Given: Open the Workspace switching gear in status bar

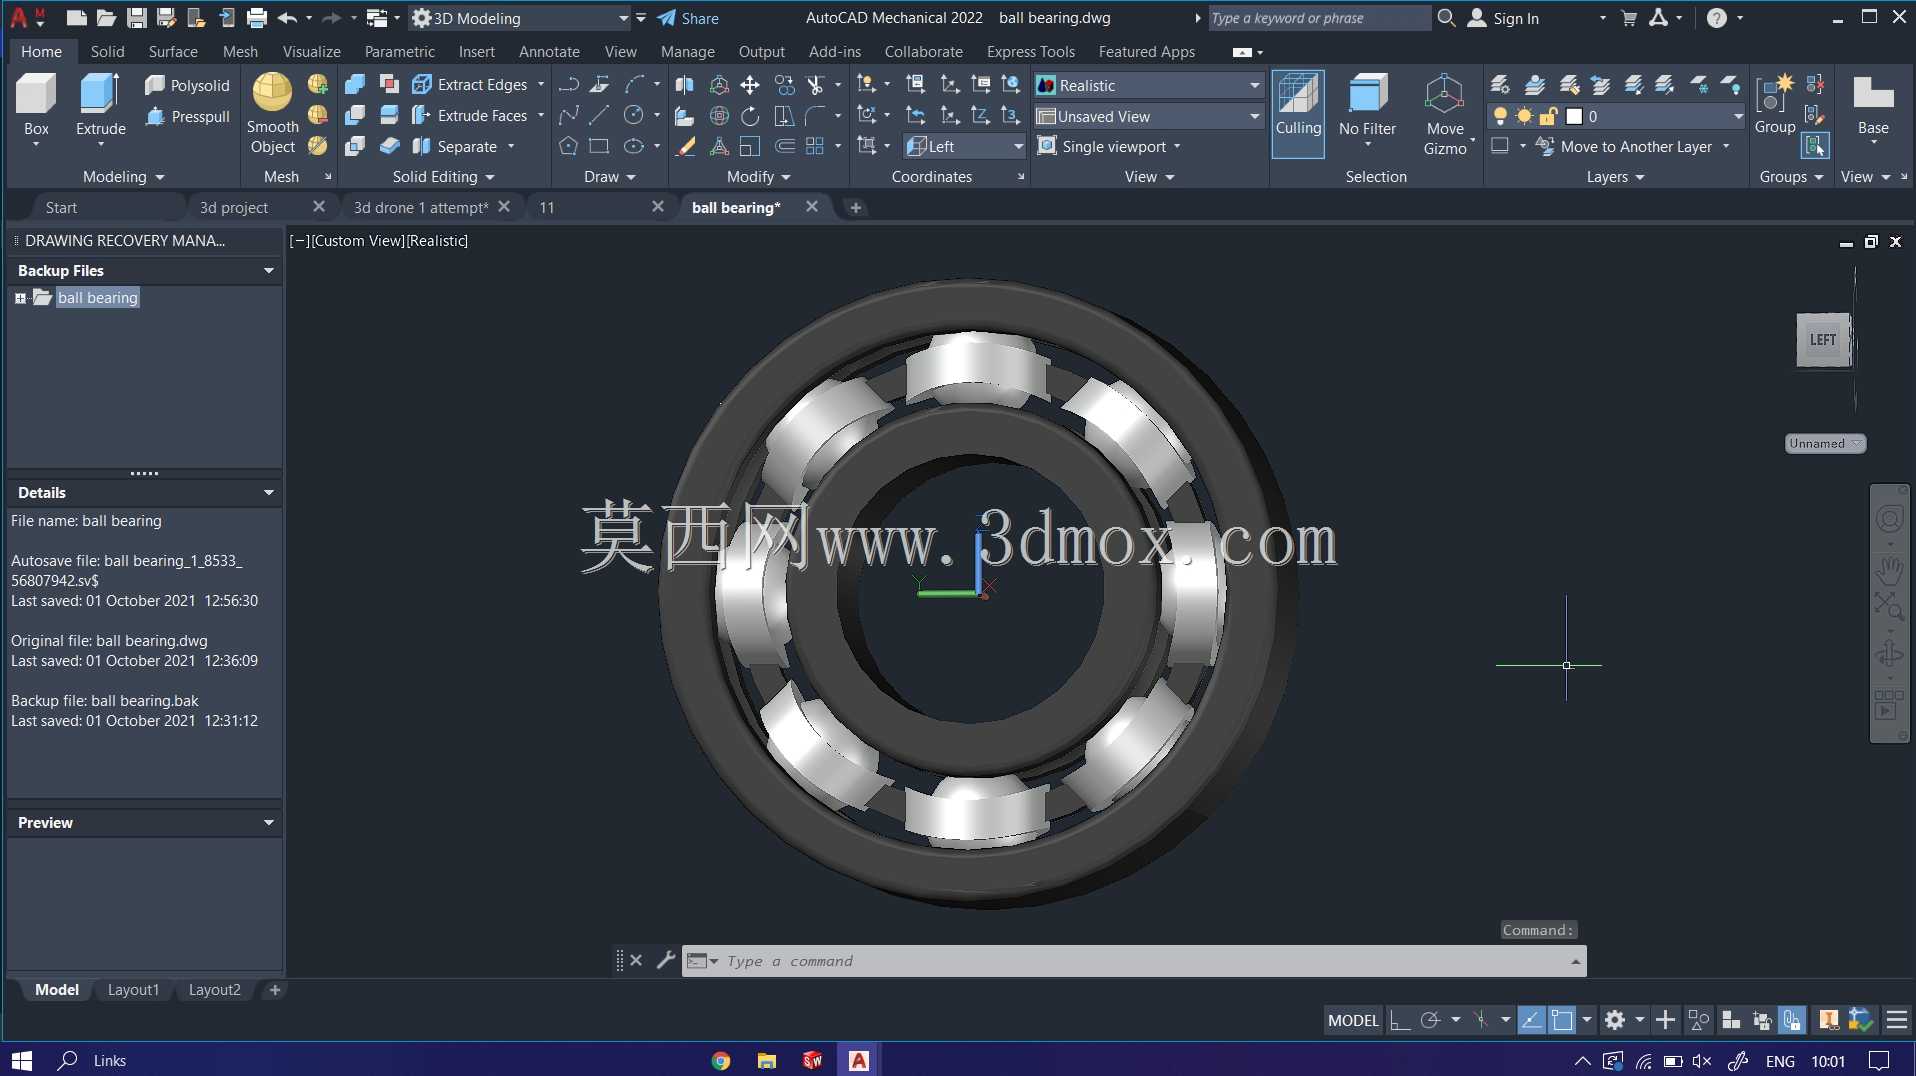Looking at the screenshot, I should (x=1615, y=1020).
